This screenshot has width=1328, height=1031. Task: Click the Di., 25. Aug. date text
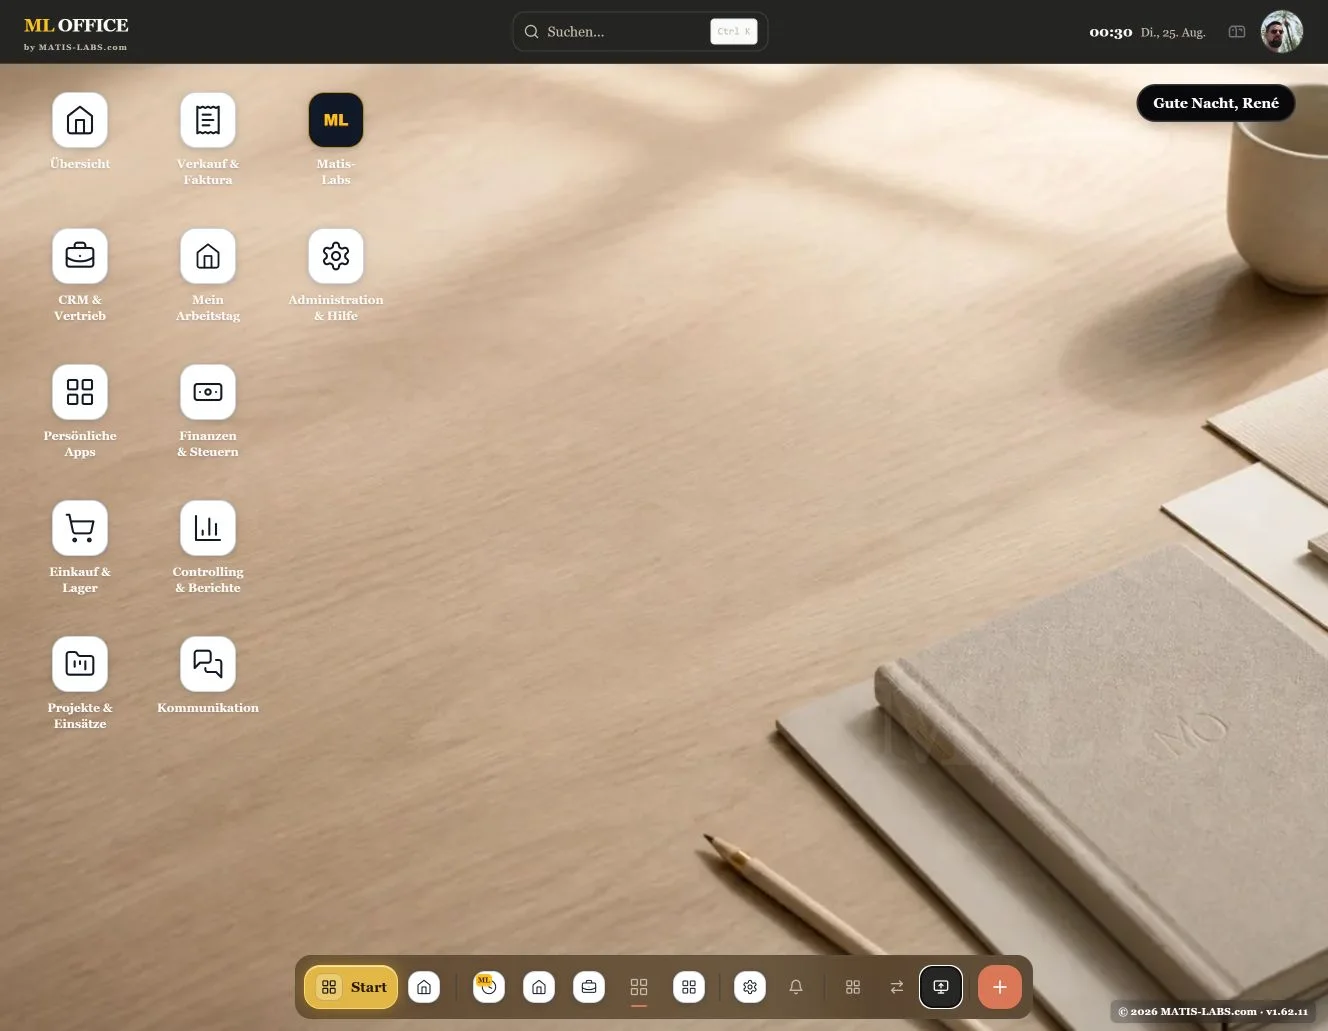click(1173, 32)
